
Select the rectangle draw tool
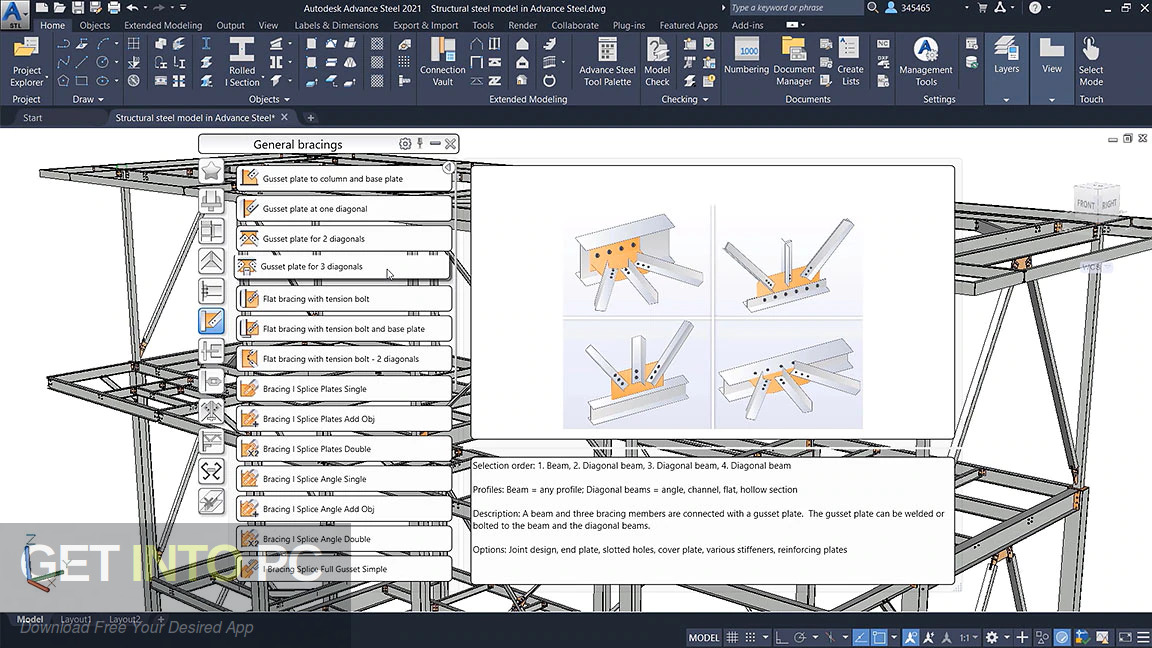point(82,81)
